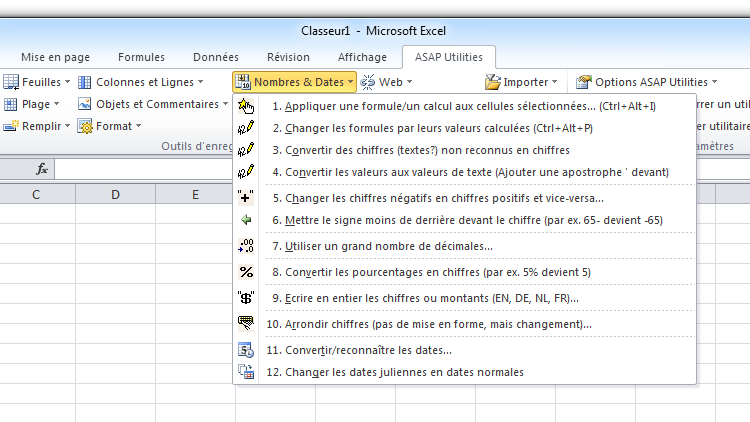Select Changer les dates juliennes en dates normales

[464, 372]
